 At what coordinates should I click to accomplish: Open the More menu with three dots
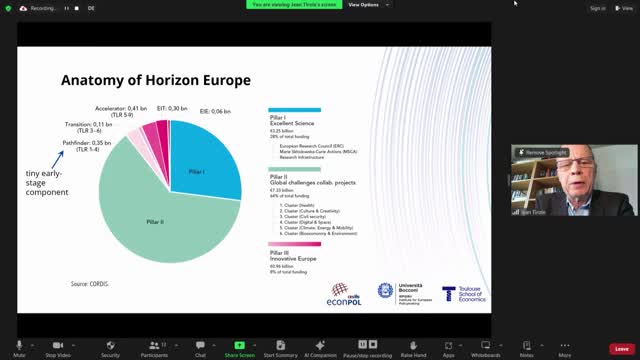coord(565,348)
